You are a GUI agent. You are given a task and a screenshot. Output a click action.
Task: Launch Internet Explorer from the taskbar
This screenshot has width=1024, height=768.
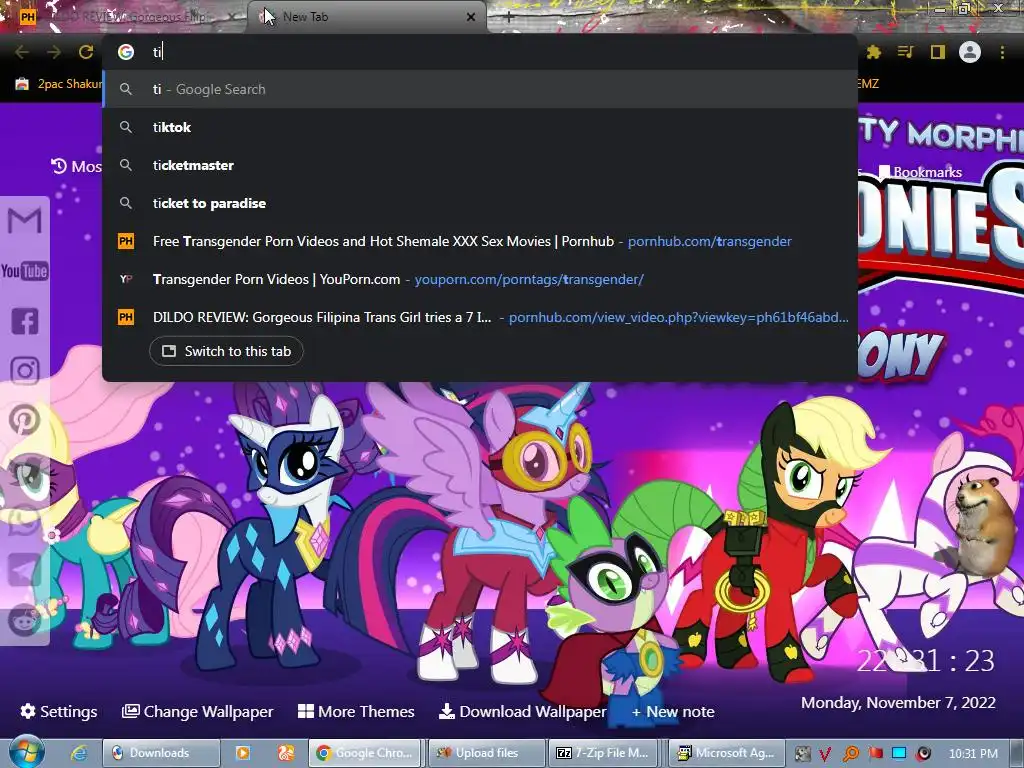(79, 753)
